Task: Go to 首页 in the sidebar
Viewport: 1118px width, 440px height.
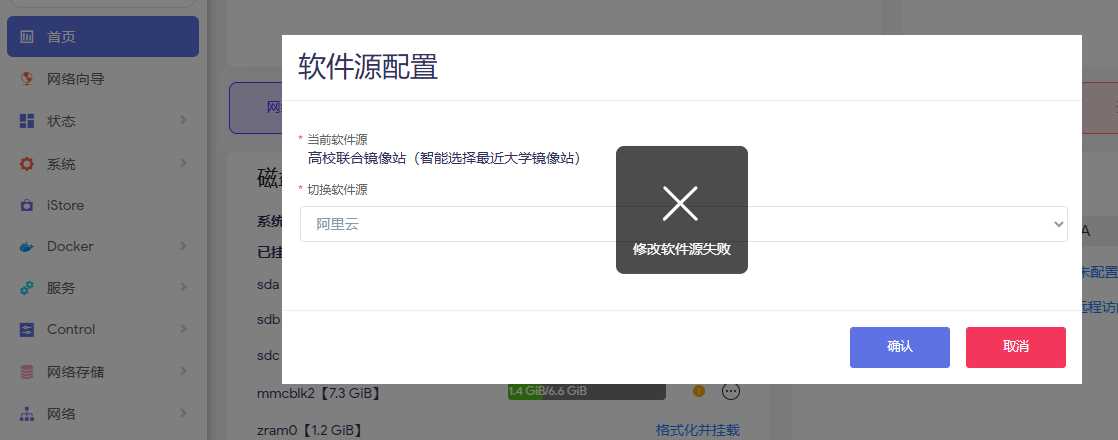Action: tap(103, 36)
